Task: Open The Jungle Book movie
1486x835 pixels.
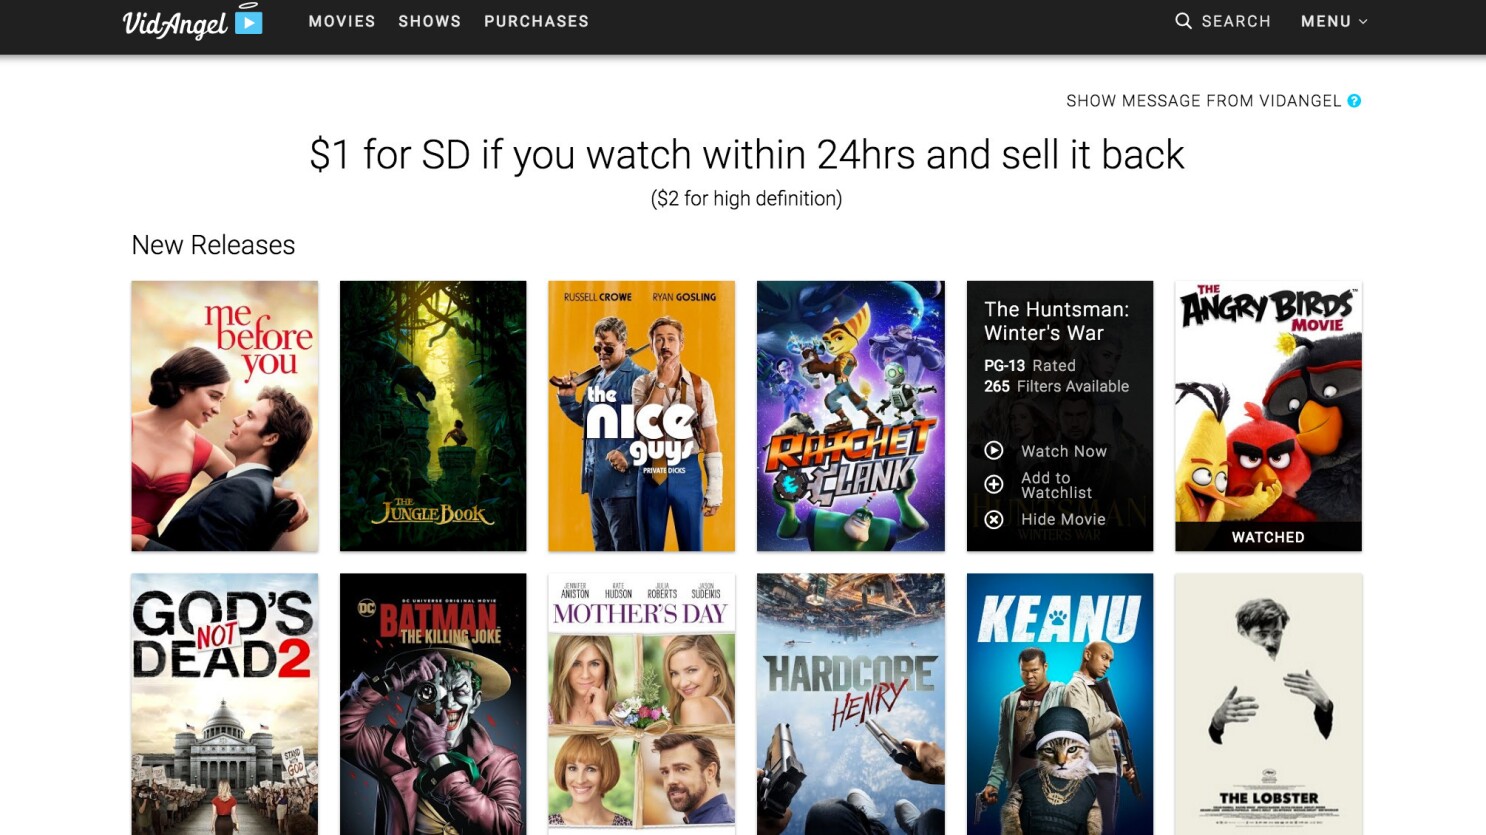Action: click(x=433, y=416)
